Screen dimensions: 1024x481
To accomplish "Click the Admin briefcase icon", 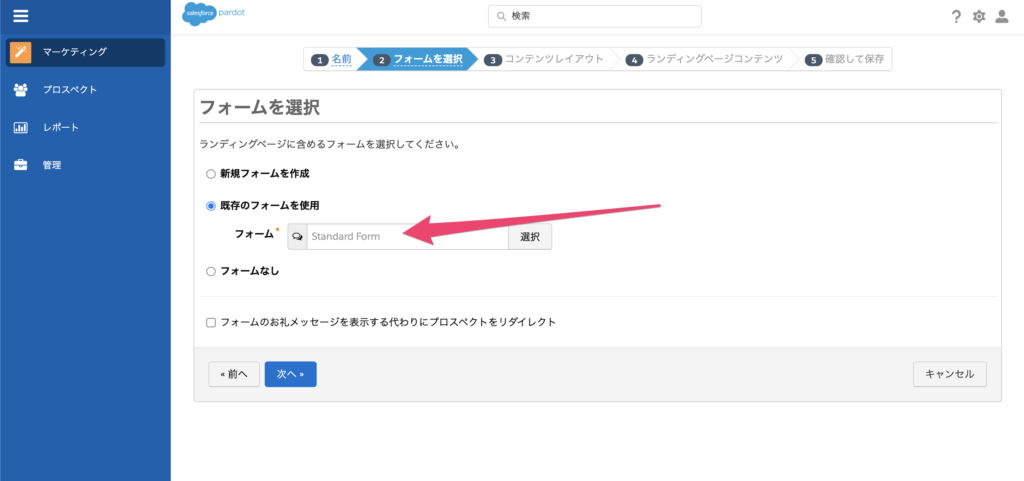I will (x=20, y=165).
